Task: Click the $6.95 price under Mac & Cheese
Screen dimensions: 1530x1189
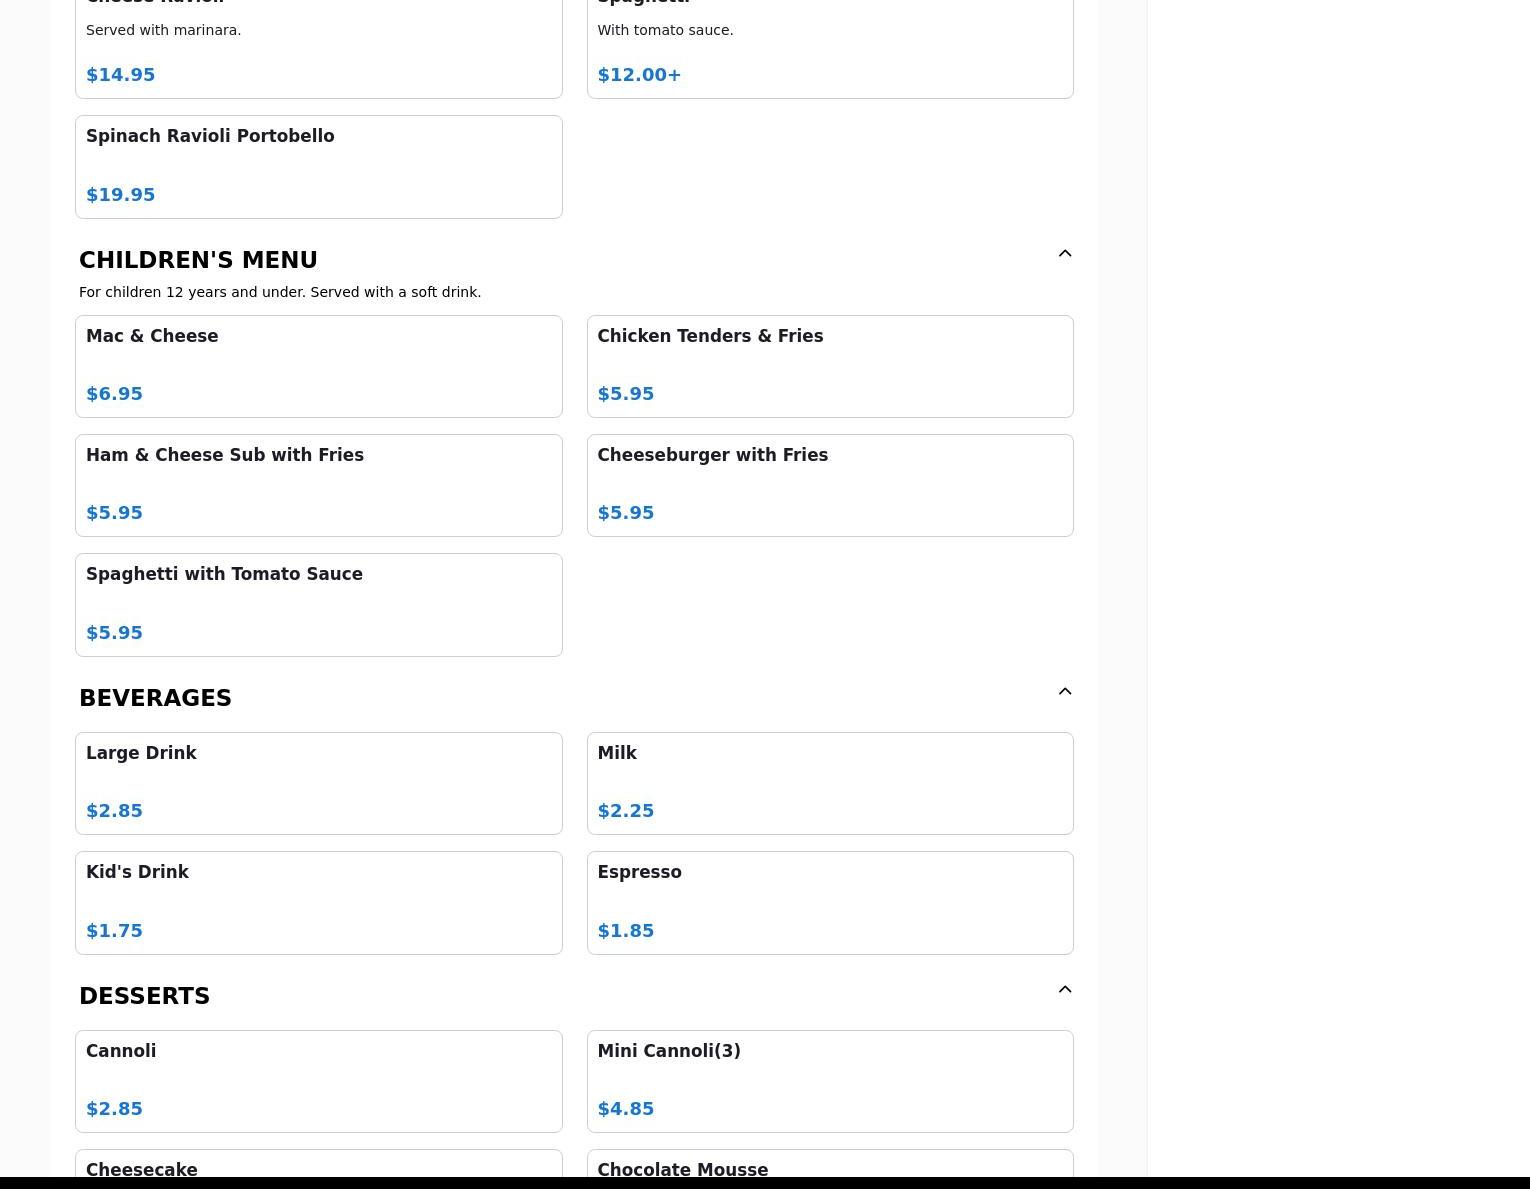Action: [114, 394]
